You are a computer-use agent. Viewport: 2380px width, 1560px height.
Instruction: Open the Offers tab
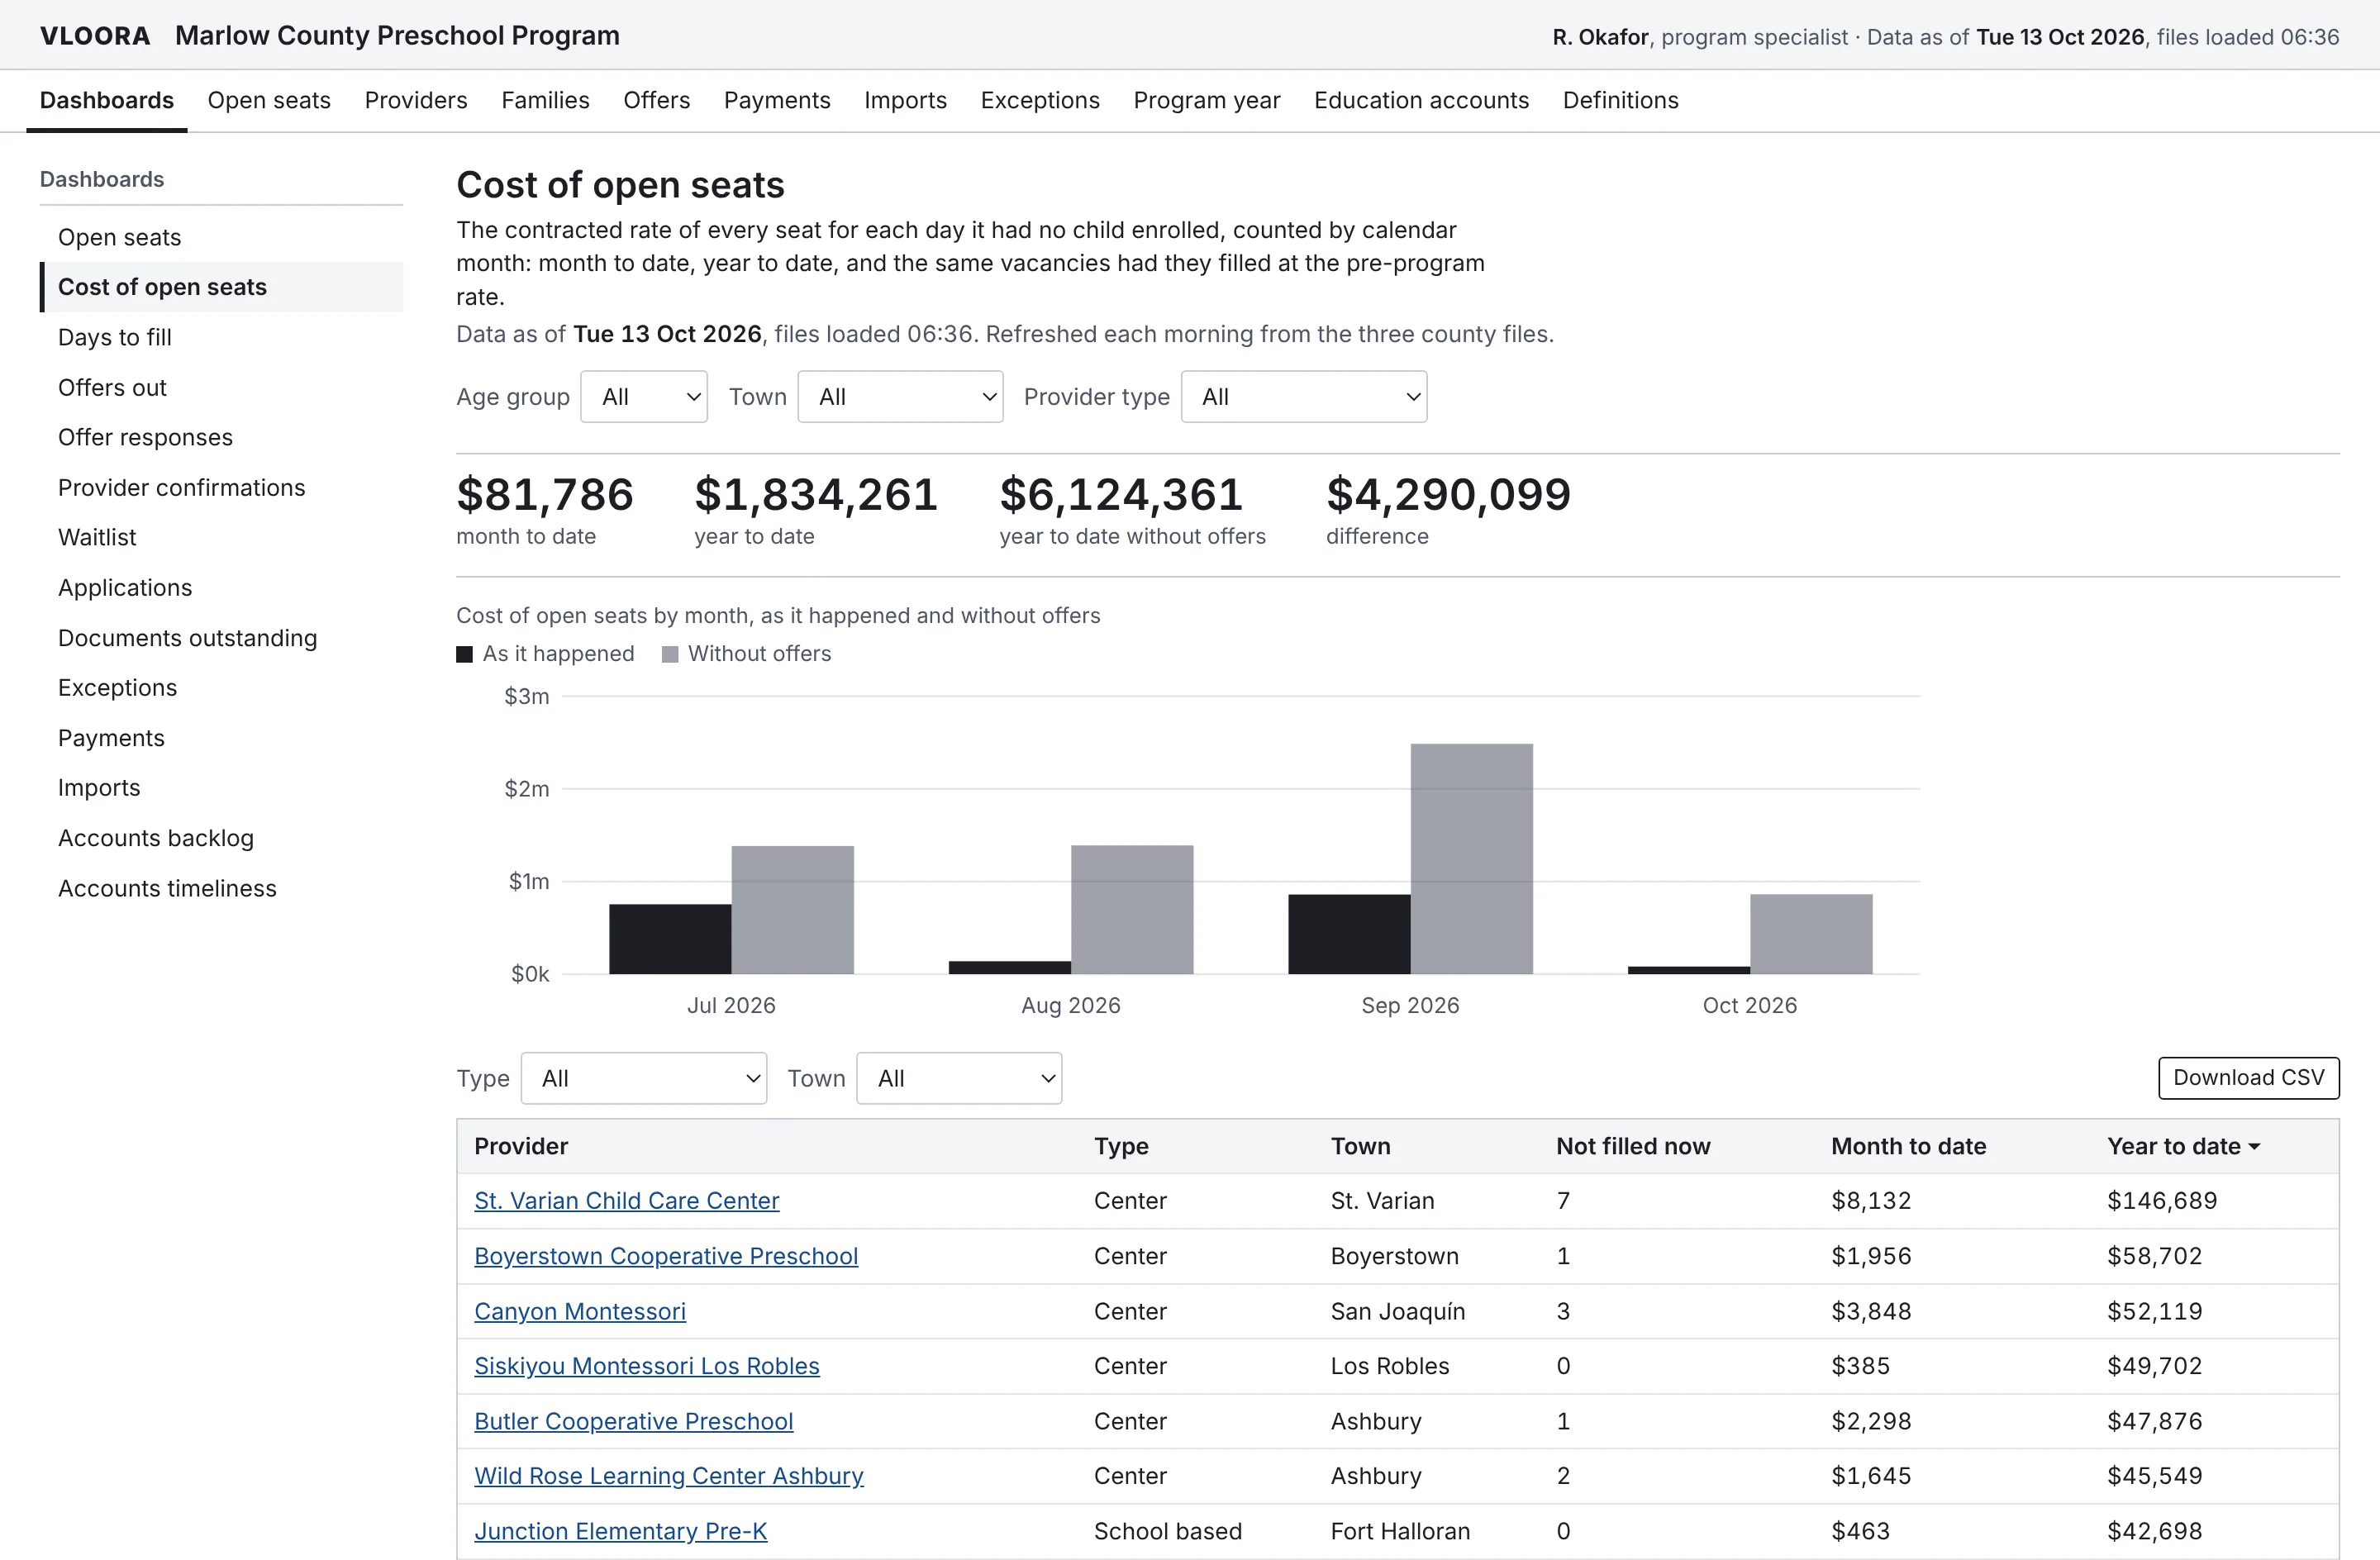[656, 100]
